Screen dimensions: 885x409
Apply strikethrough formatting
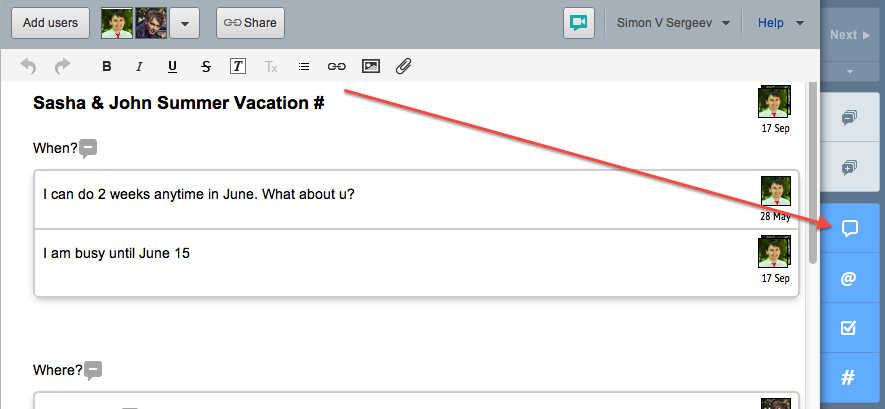click(205, 67)
